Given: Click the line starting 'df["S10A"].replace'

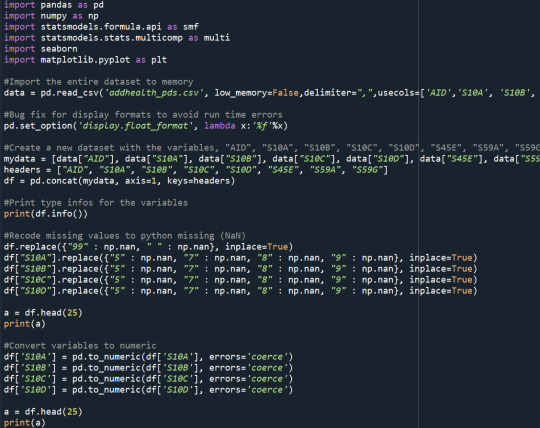Looking at the screenshot, I should [240, 258].
